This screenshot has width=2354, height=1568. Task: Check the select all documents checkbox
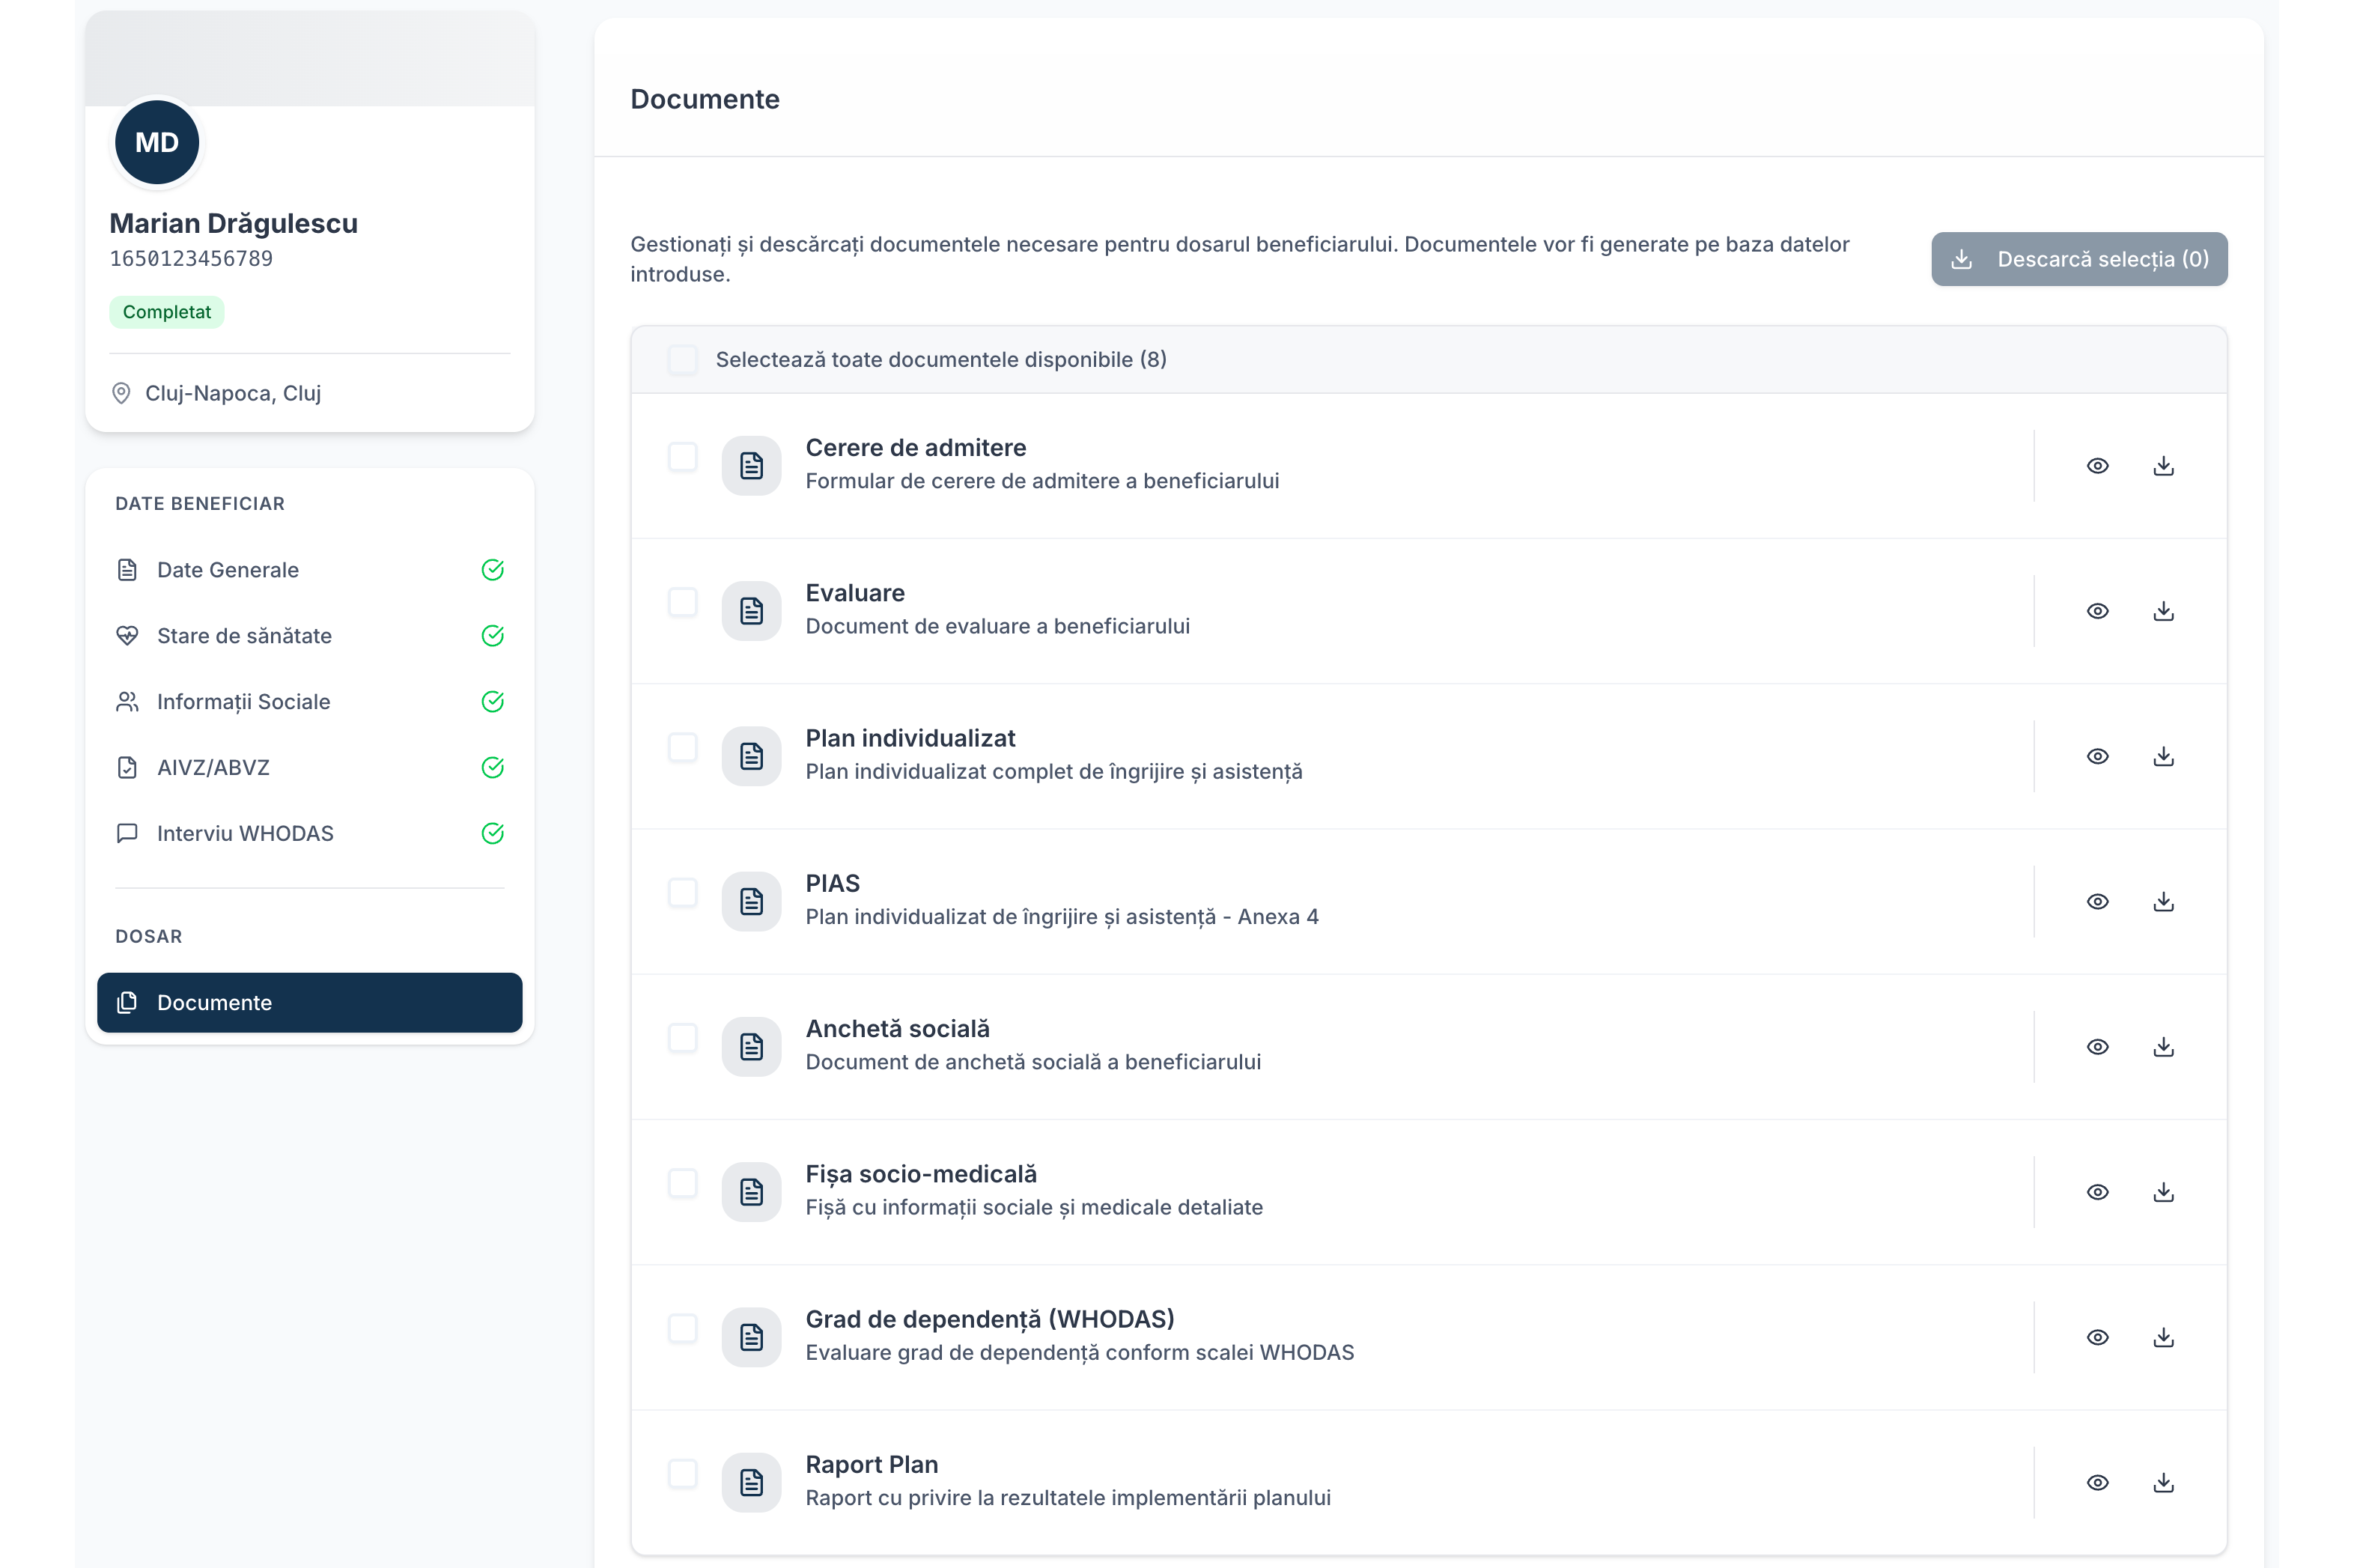coord(682,360)
